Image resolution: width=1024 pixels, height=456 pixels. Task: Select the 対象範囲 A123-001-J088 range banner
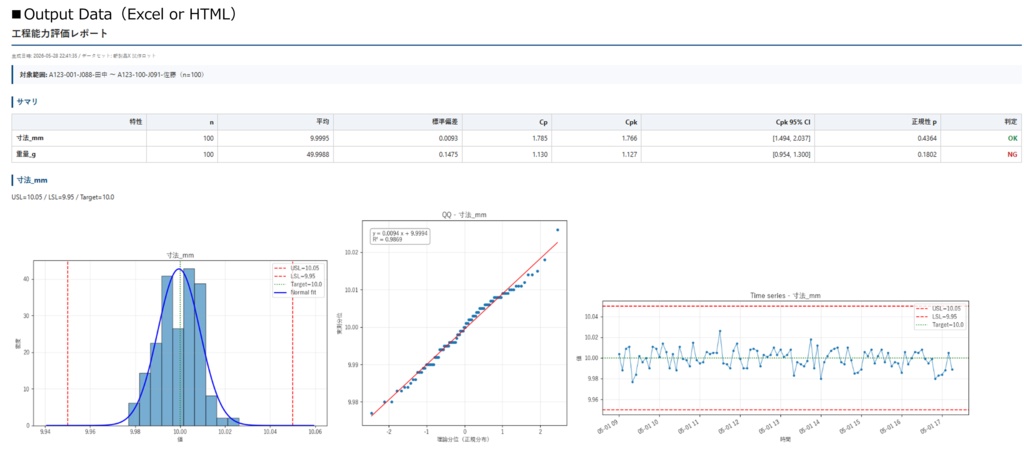tap(516, 74)
